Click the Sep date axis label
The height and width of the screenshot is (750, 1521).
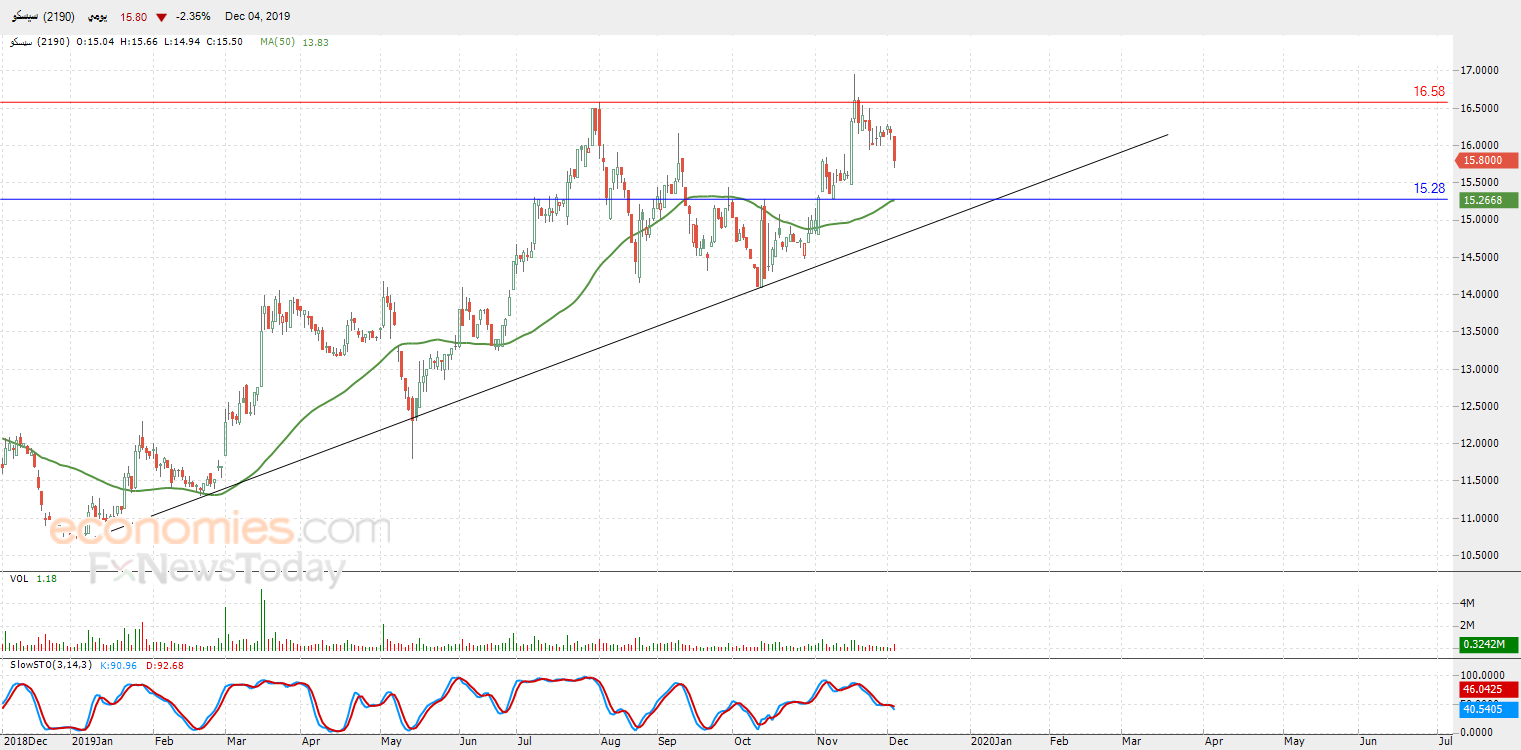(667, 742)
